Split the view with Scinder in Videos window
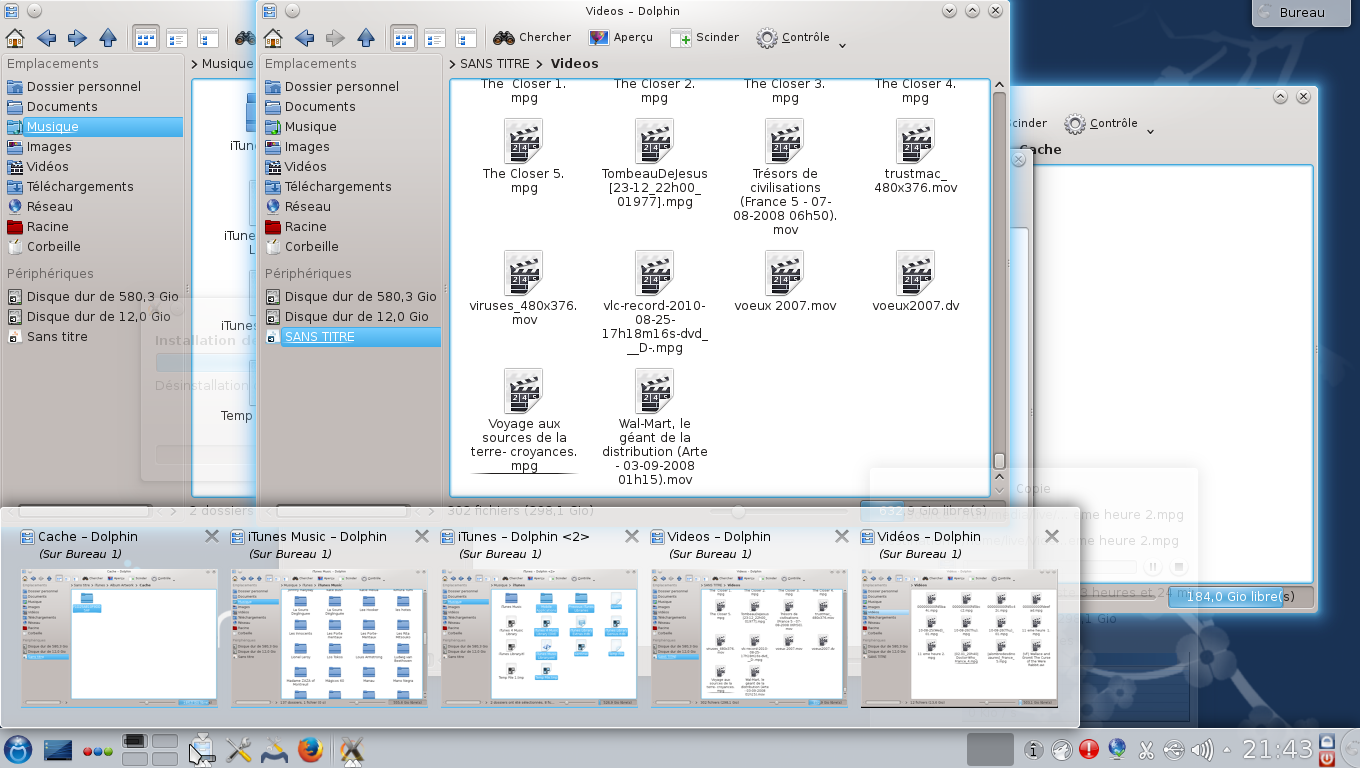This screenshot has height=768, width=1360. [704, 38]
